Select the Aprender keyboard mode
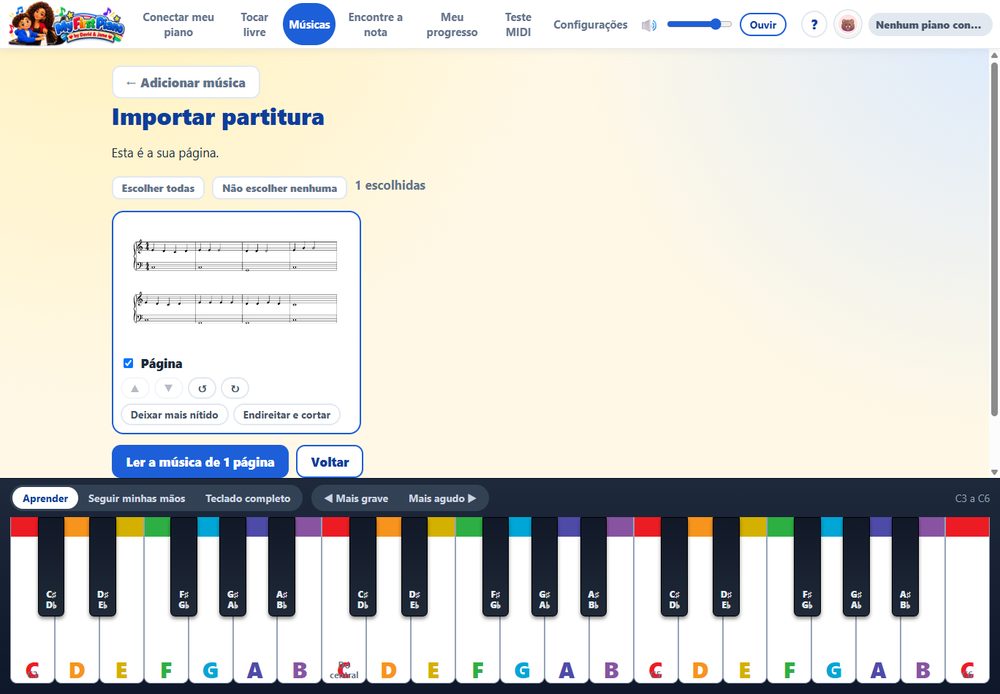The width and height of the screenshot is (1000, 694). pos(45,498)
